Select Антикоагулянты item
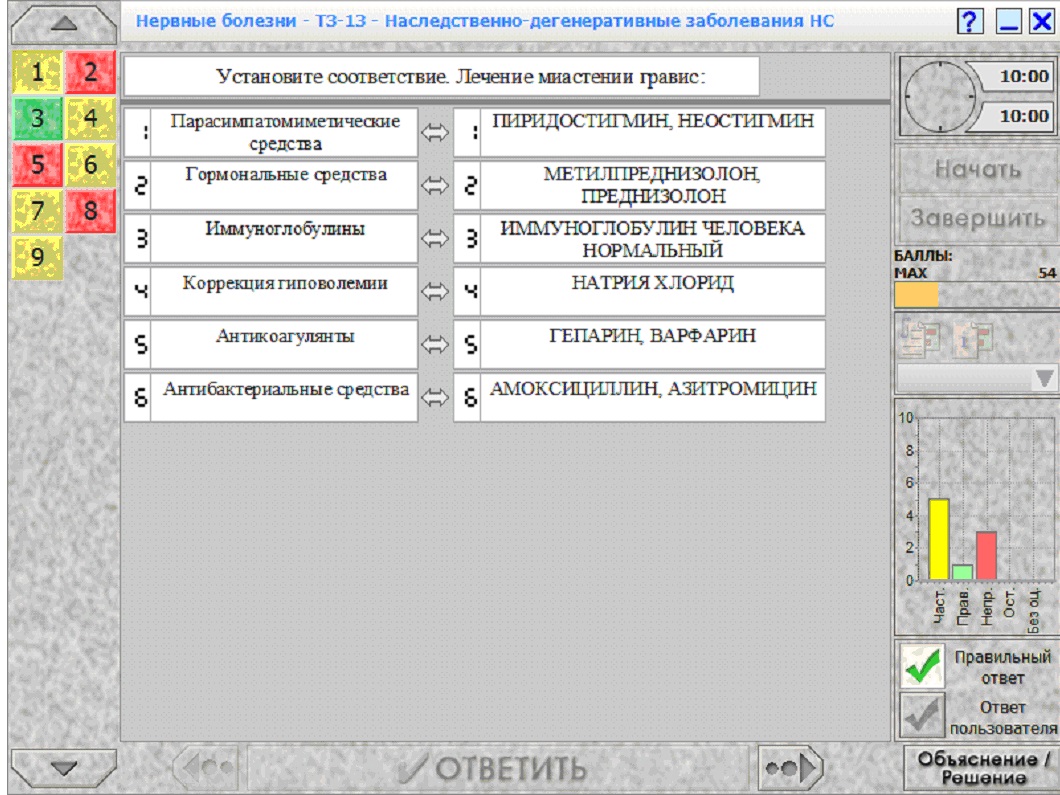Screen dimensions: 1060x795 point(271,345)
